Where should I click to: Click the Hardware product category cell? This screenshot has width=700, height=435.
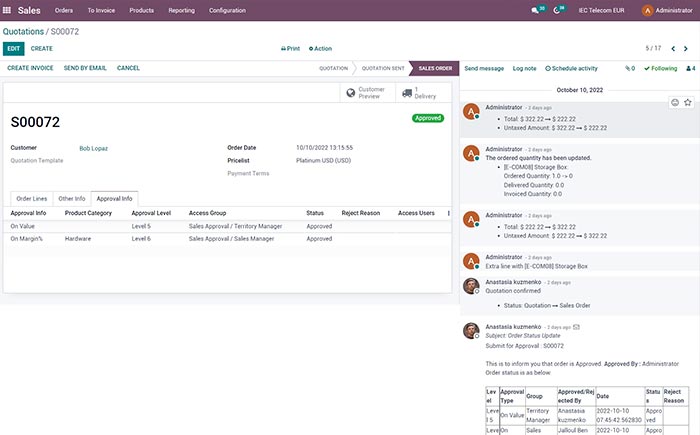click(x=78, y=238)
